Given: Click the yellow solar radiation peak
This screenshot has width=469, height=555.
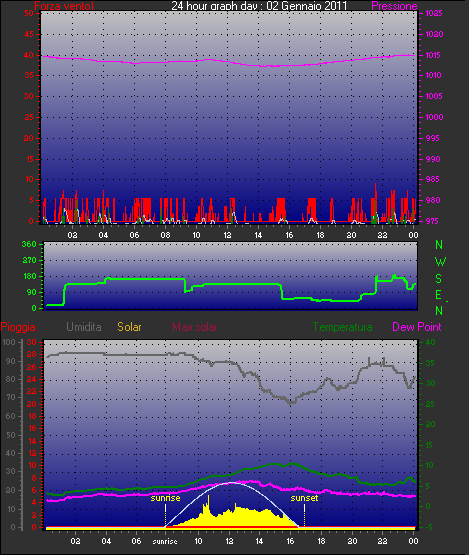Looking at the screenshot, I should (208, 500).
